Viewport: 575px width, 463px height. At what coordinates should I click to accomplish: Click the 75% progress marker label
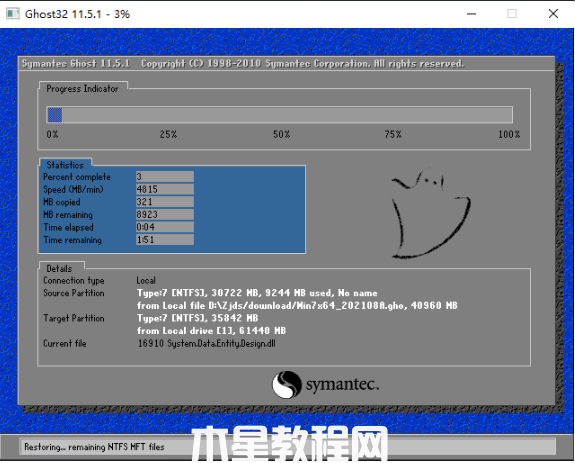[393, 135]
